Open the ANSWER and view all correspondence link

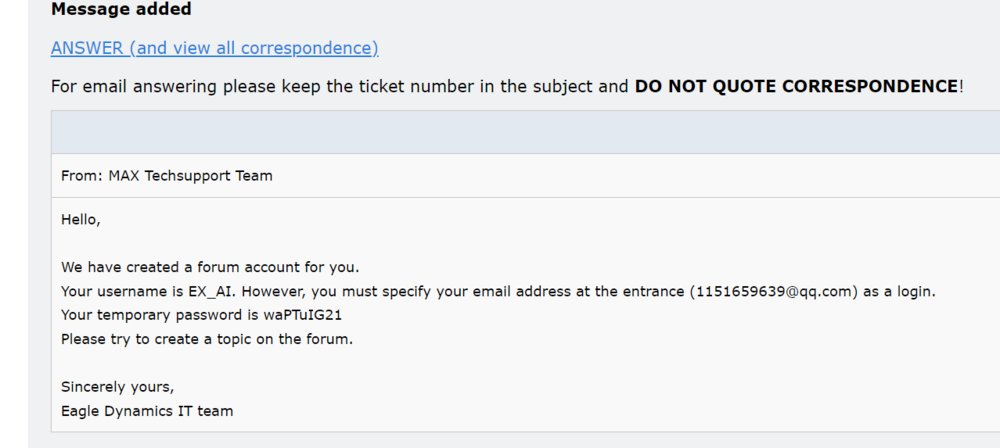coord(214,48)
